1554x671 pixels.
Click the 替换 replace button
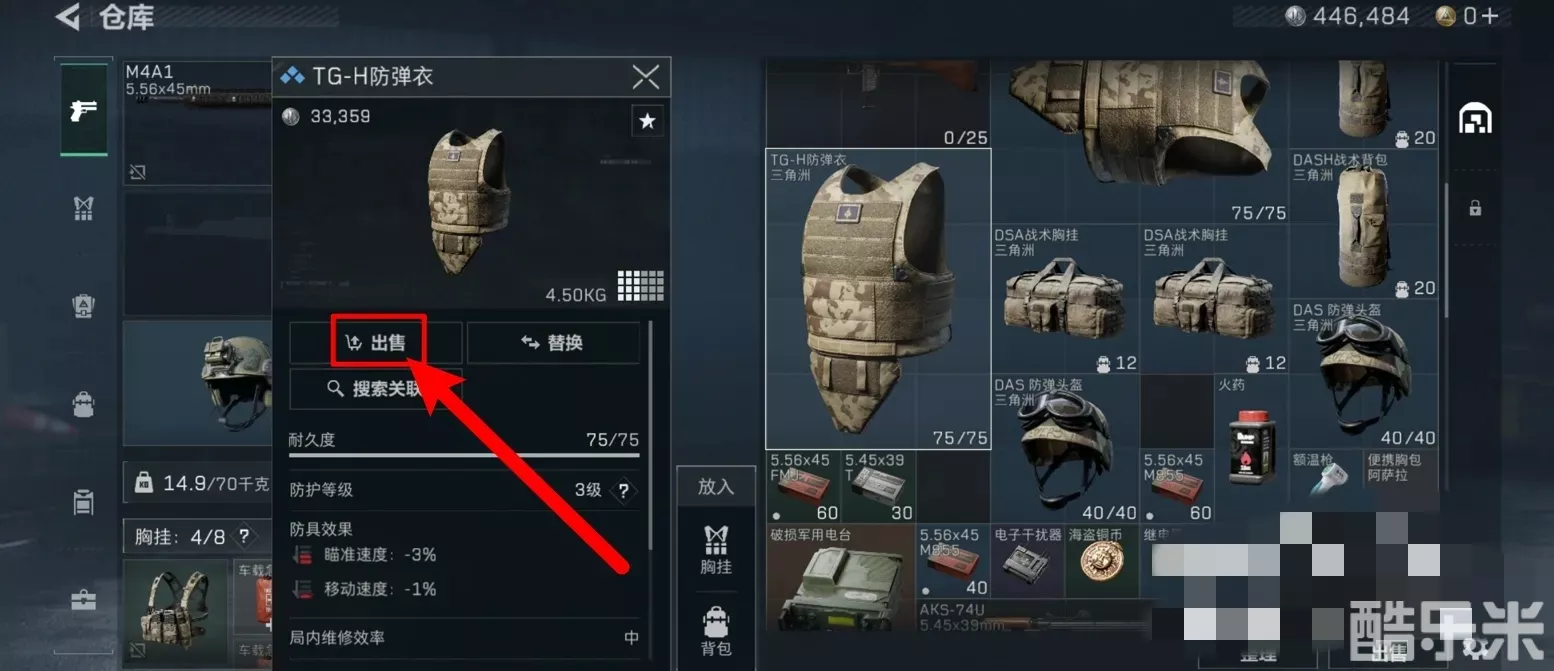click(x=553, y=343)
